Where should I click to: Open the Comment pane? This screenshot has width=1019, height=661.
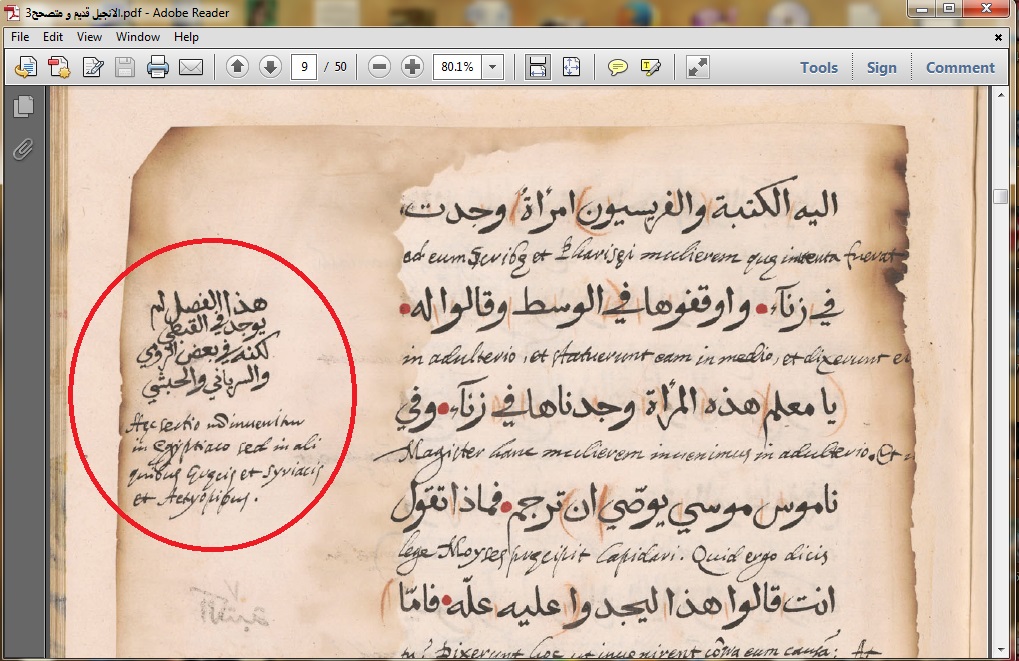pyautogui.click(x=960, y=67)
